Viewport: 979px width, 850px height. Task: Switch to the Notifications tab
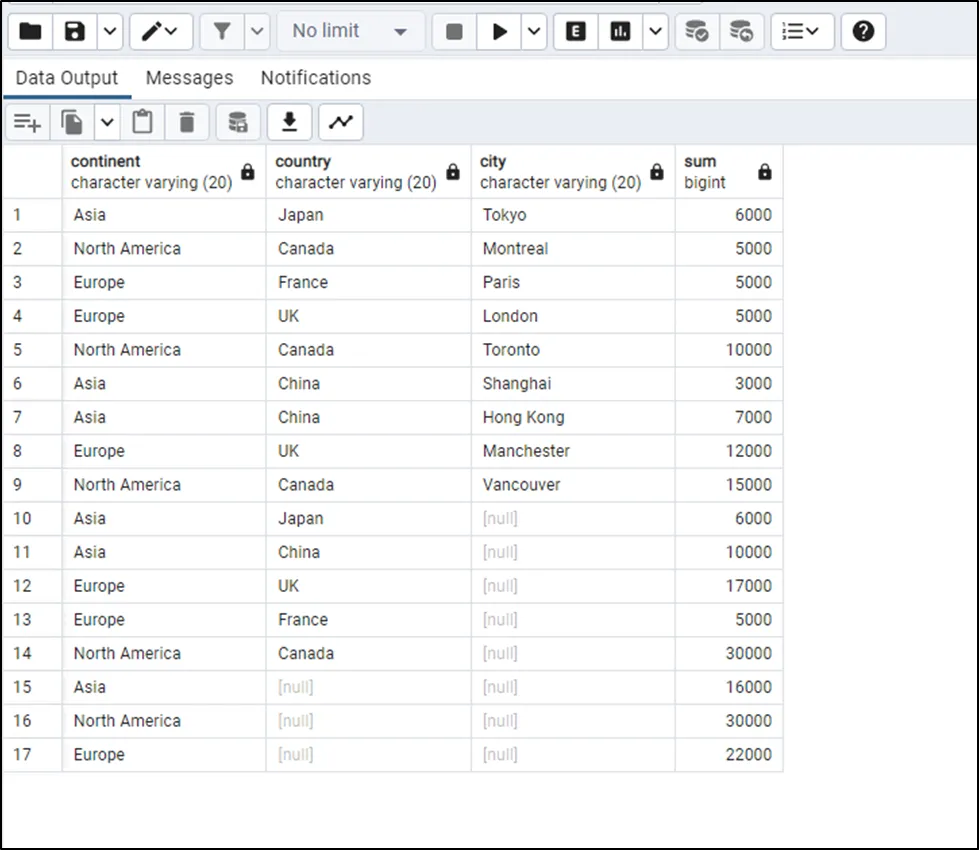[x=315, y=78]
